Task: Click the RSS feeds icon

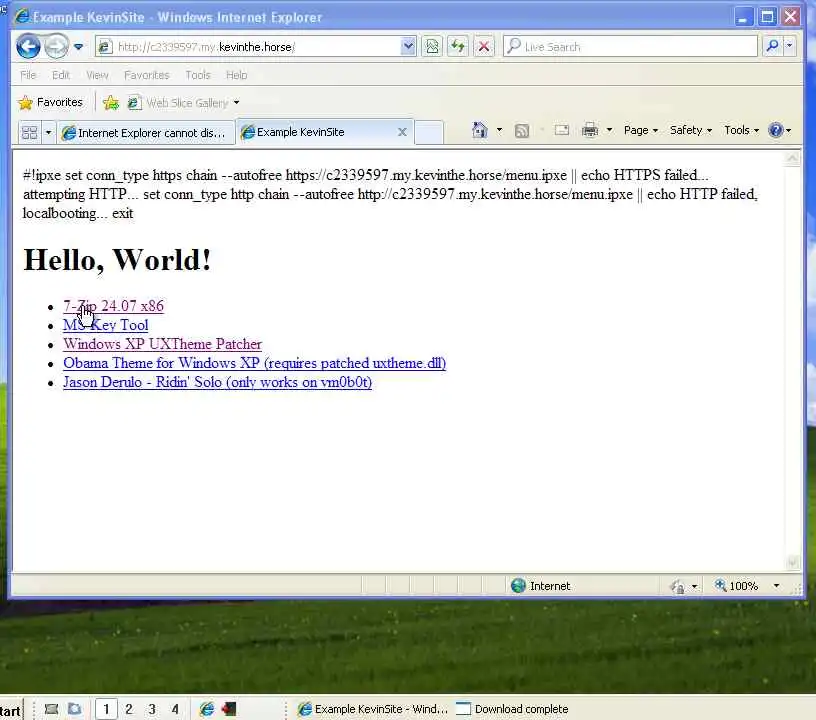Action: (521, 131)
